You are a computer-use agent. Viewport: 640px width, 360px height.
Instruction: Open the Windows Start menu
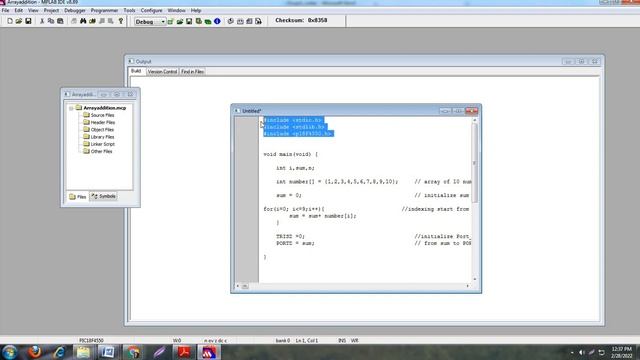(9, 352)
